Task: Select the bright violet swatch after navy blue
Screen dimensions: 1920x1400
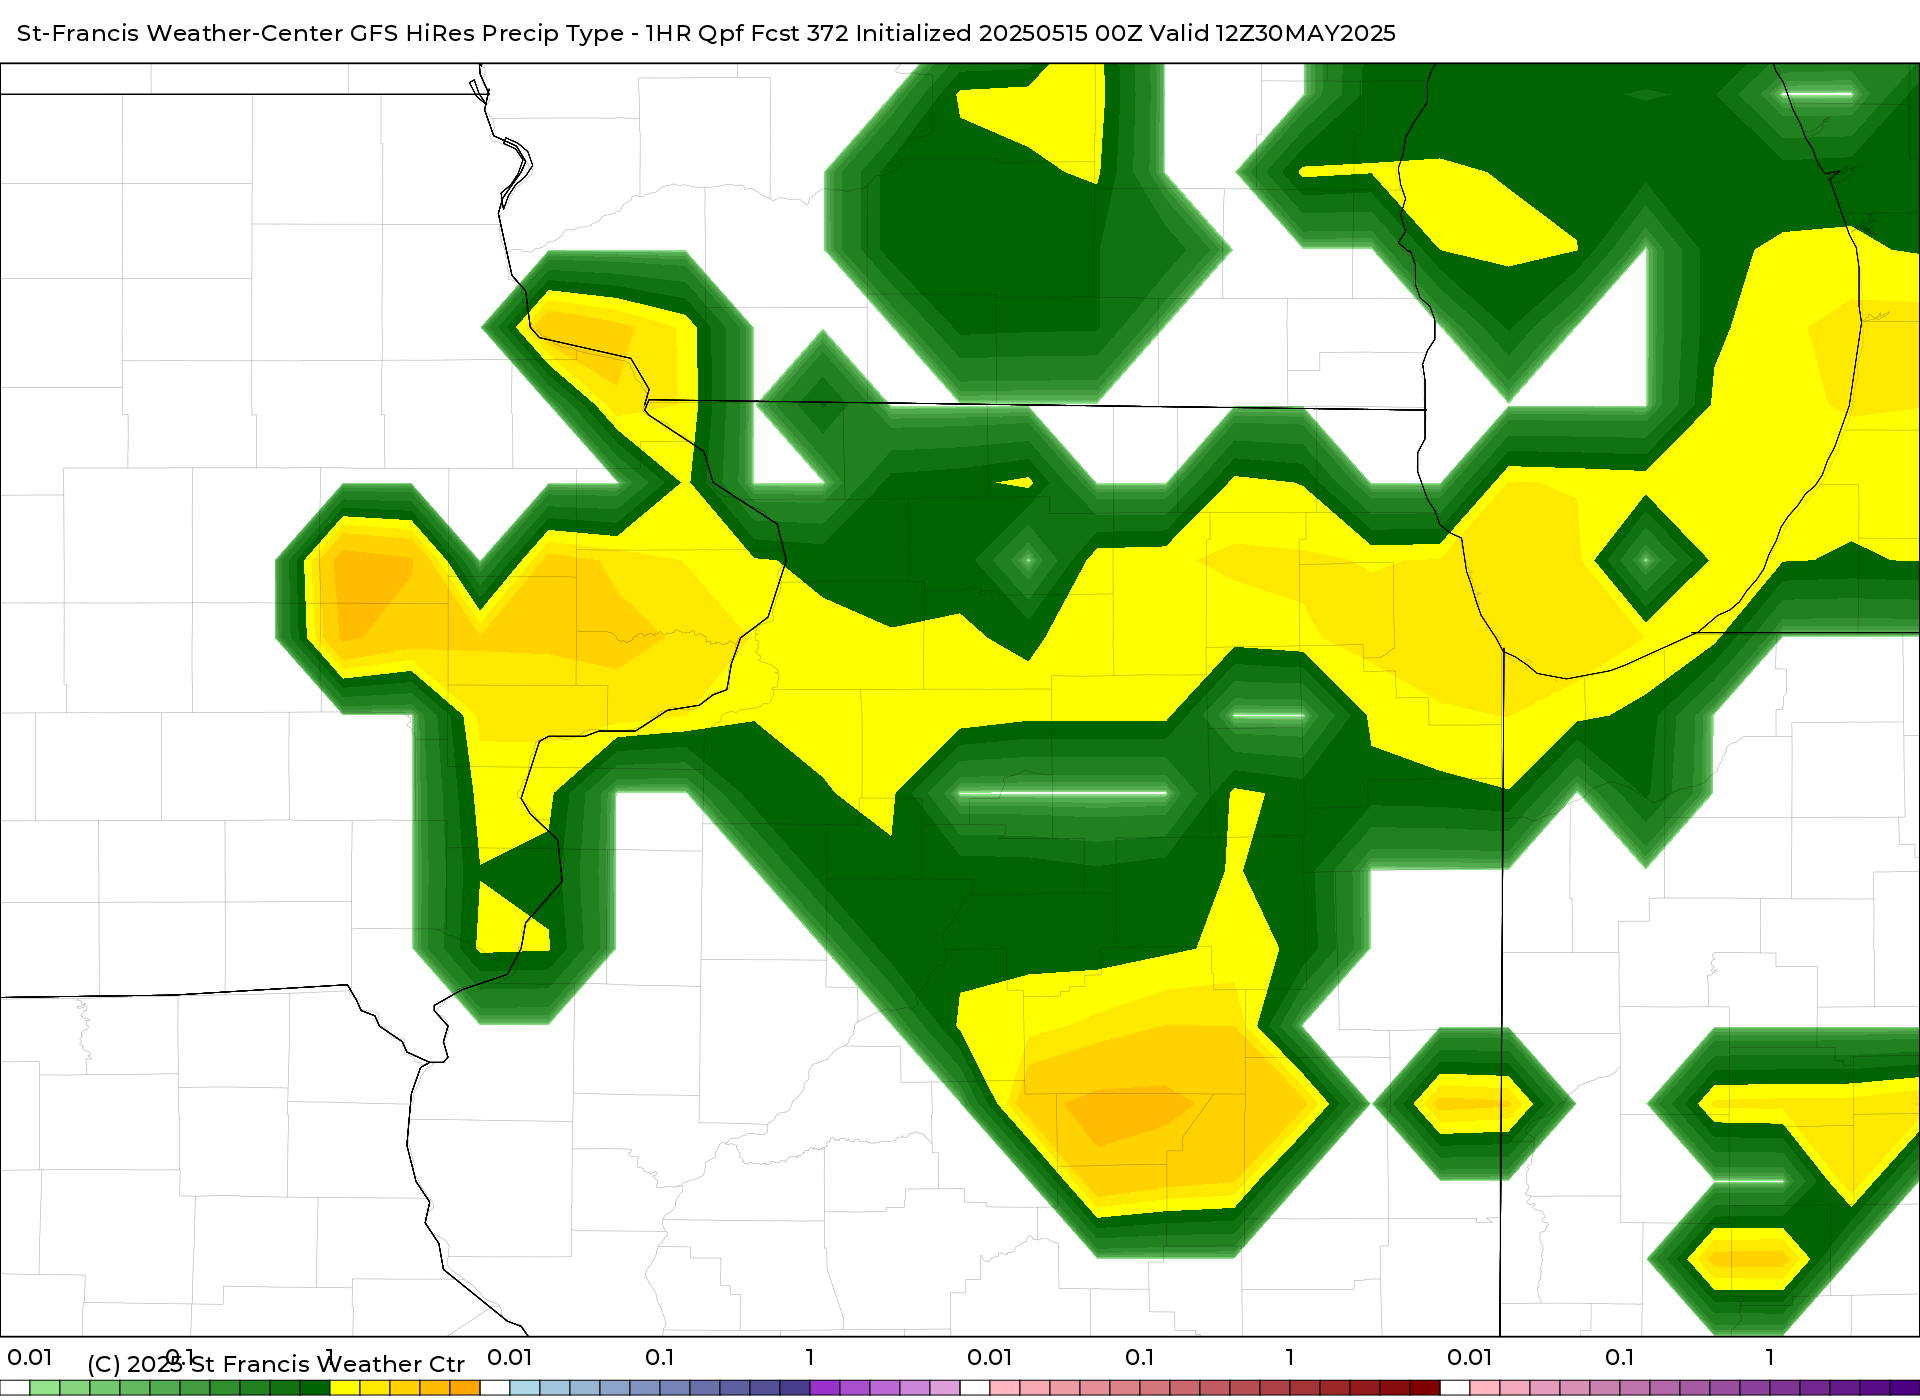Action: coord(825,1388)
